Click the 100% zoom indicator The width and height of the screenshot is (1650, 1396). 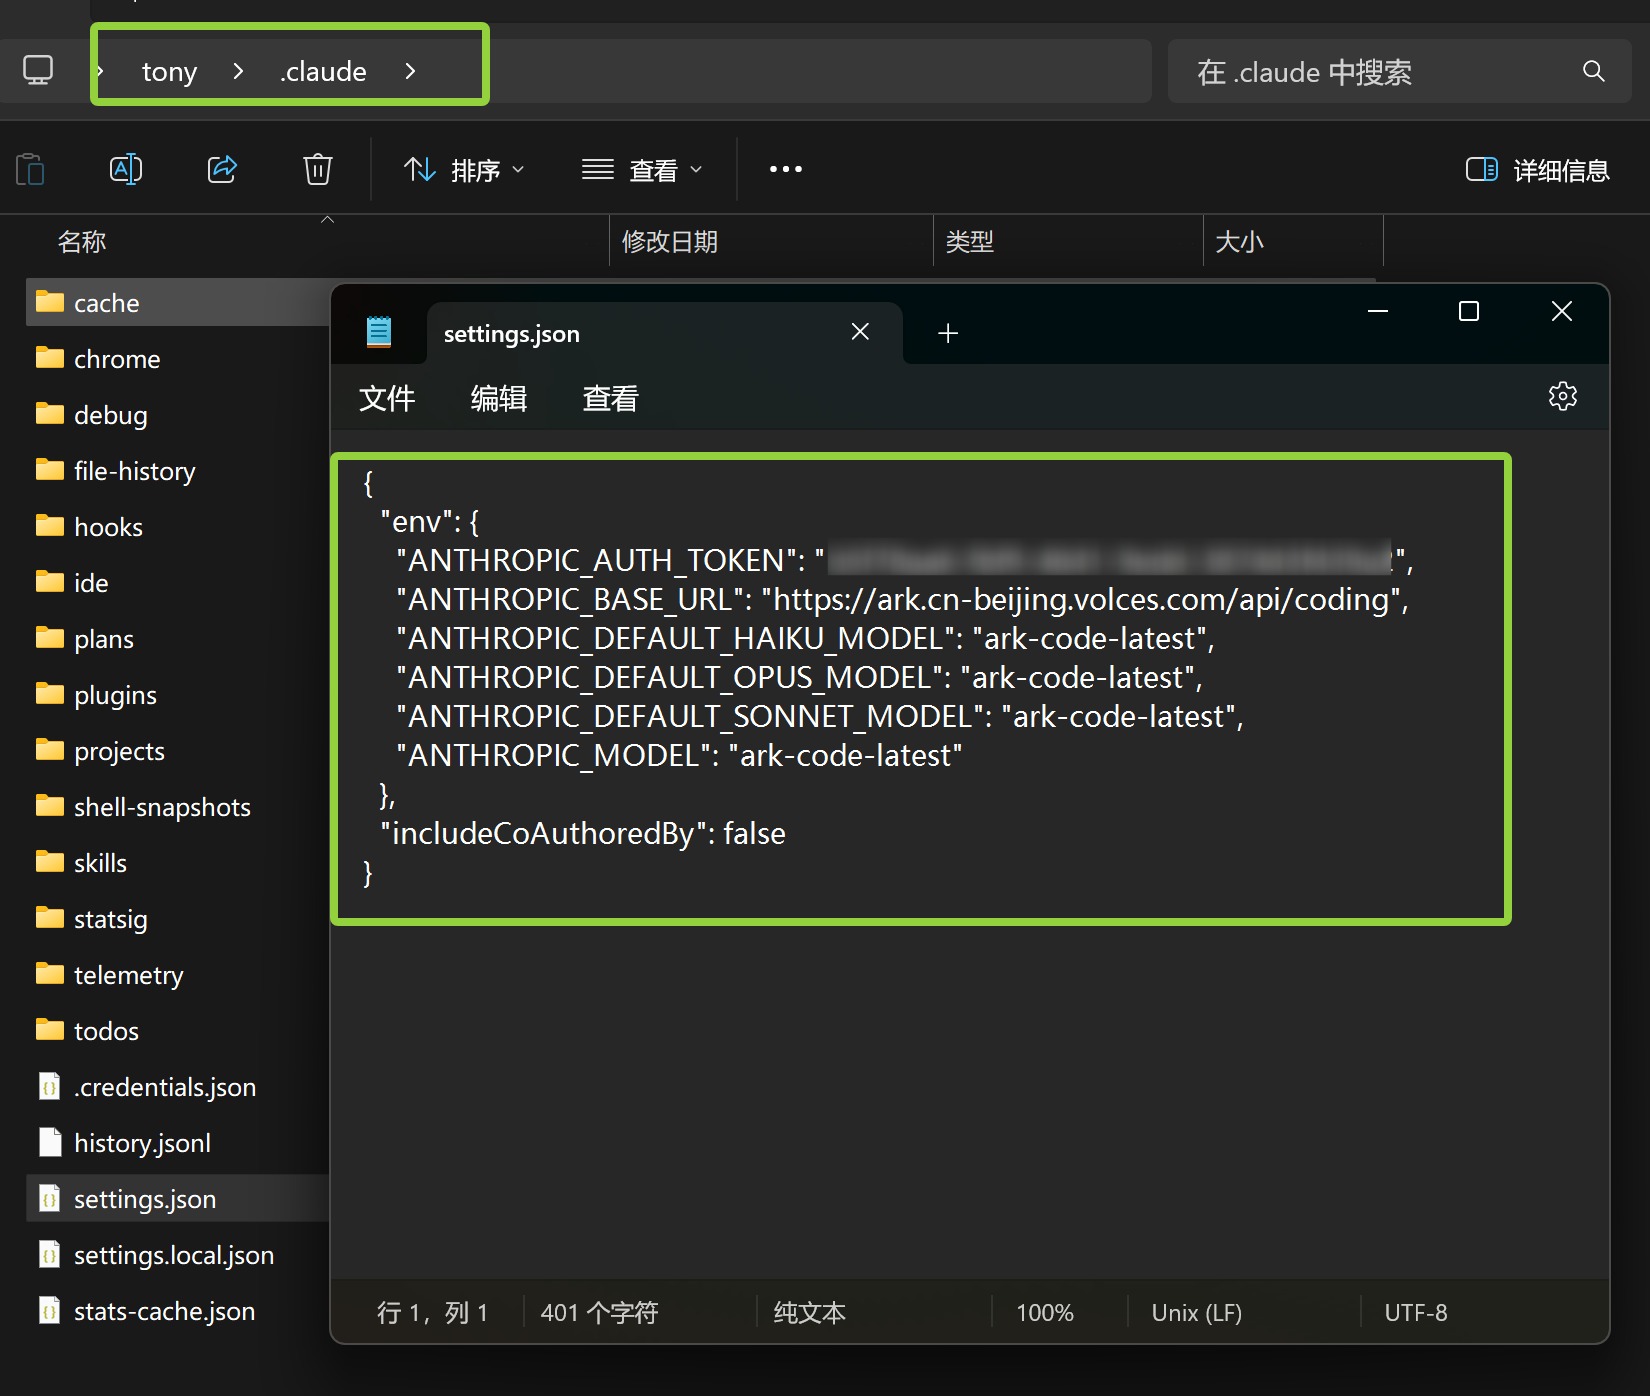[1043, 1312]
